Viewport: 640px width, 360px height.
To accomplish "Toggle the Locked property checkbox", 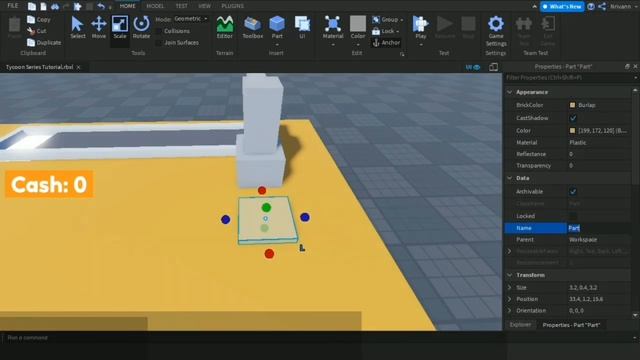I will click(x=573, y=216).
